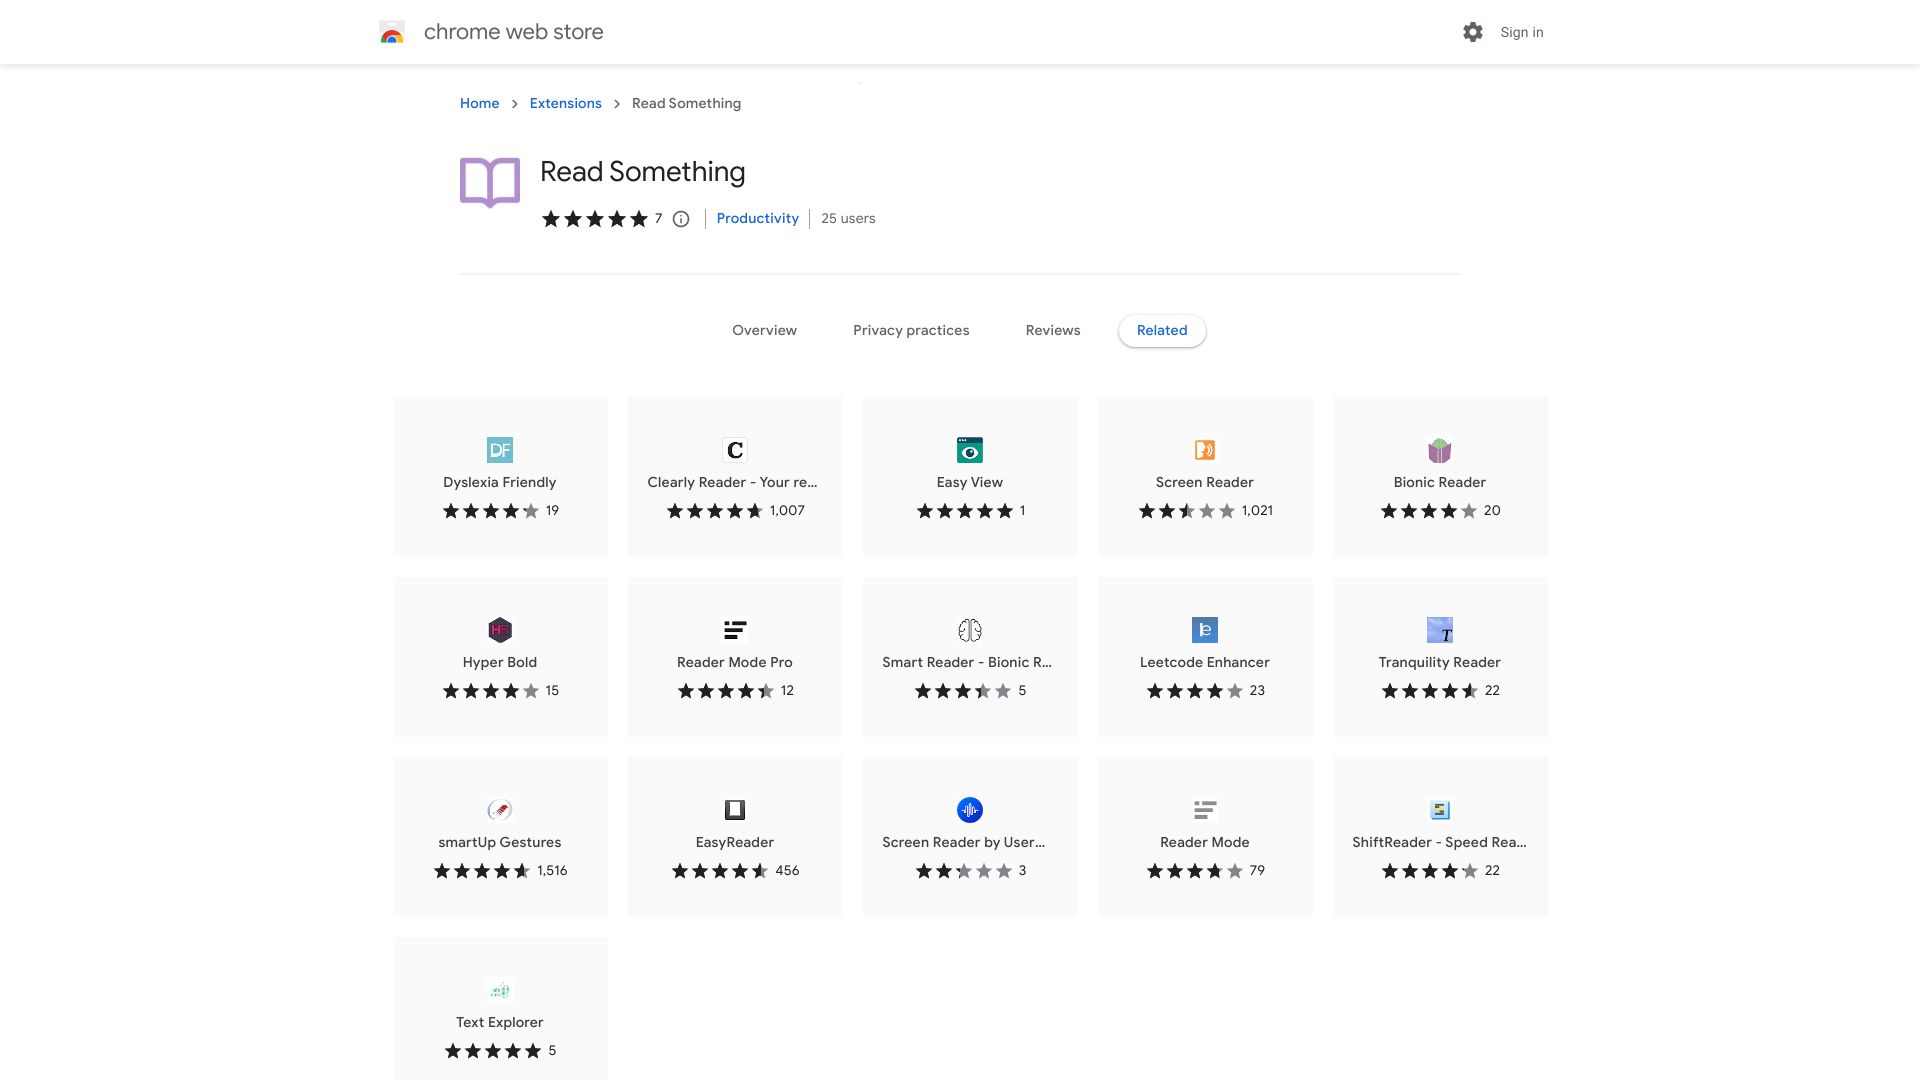Navigate to Extensions via the breadcrumb

coord(565,103)
